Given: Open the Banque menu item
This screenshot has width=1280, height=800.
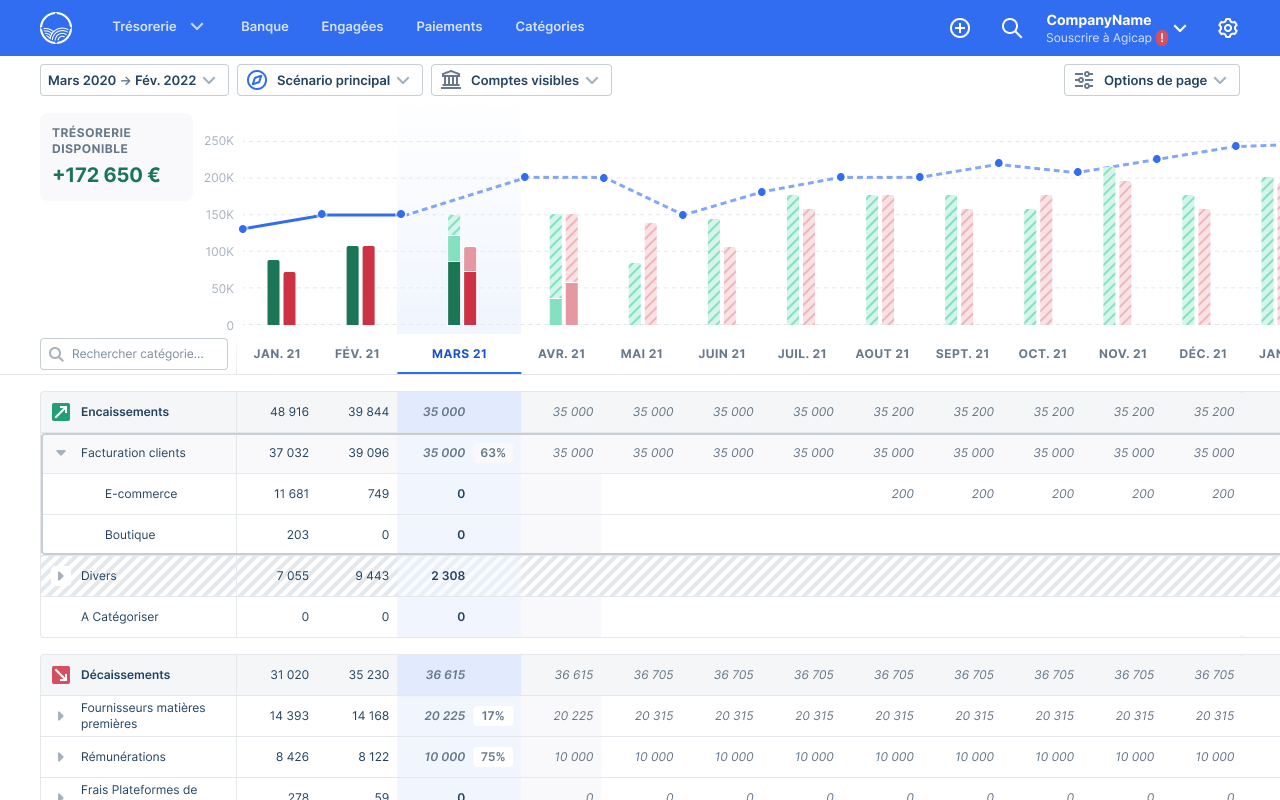Looking at the screenshot, I should point(265,27).
